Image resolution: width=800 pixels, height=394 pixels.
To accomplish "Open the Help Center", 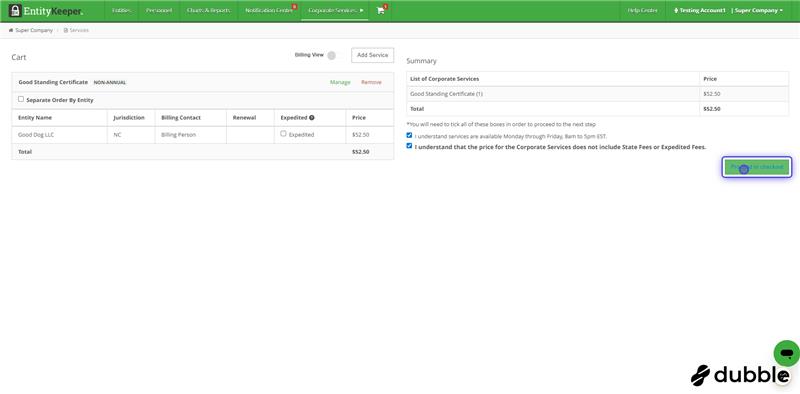I will pos(642,10).
